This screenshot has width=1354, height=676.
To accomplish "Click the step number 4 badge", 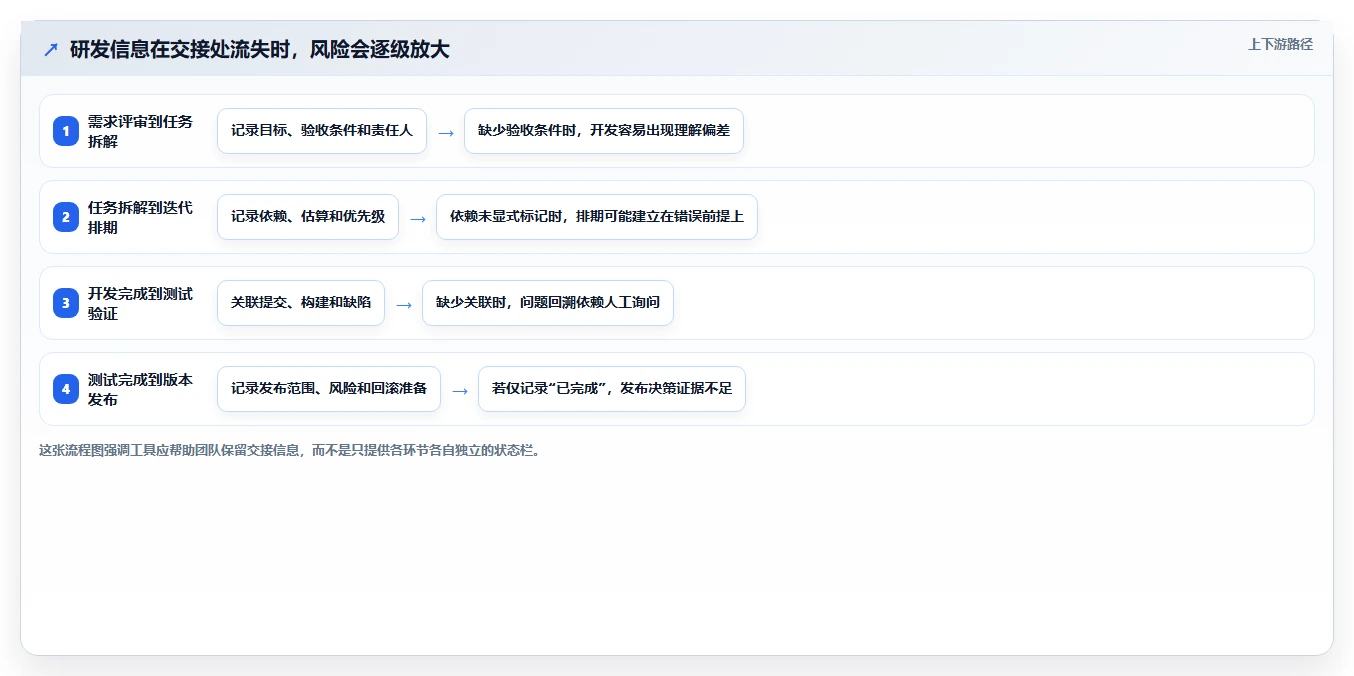I will [x=66, y=389].
